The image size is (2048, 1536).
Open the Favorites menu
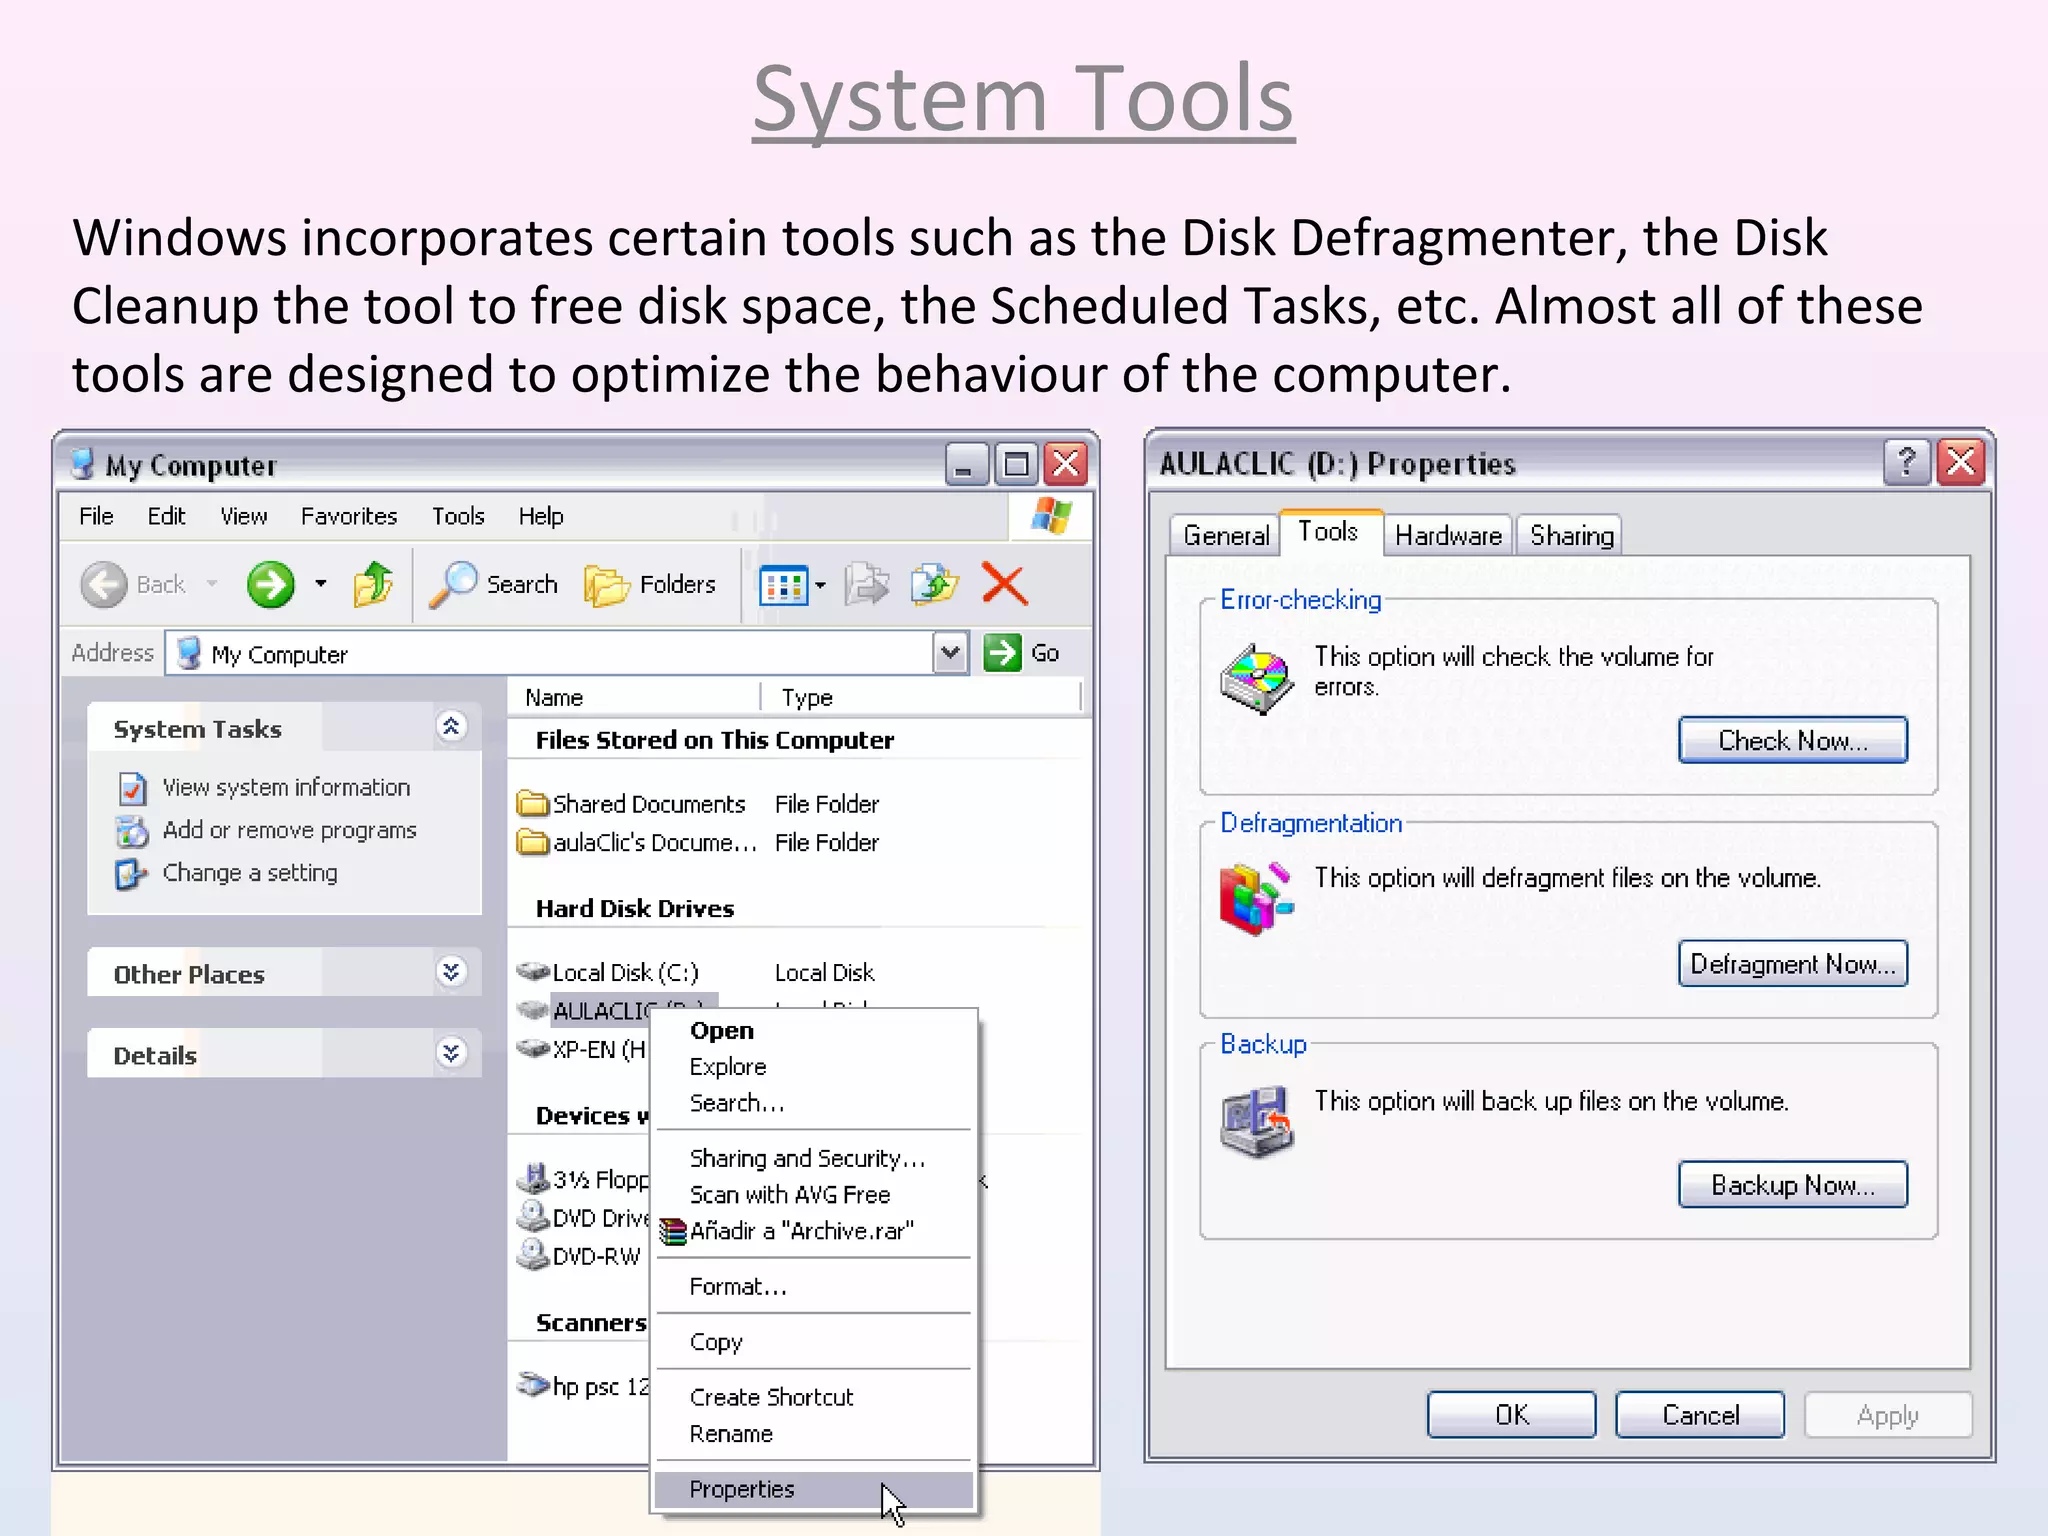click(x=349, y=516)
